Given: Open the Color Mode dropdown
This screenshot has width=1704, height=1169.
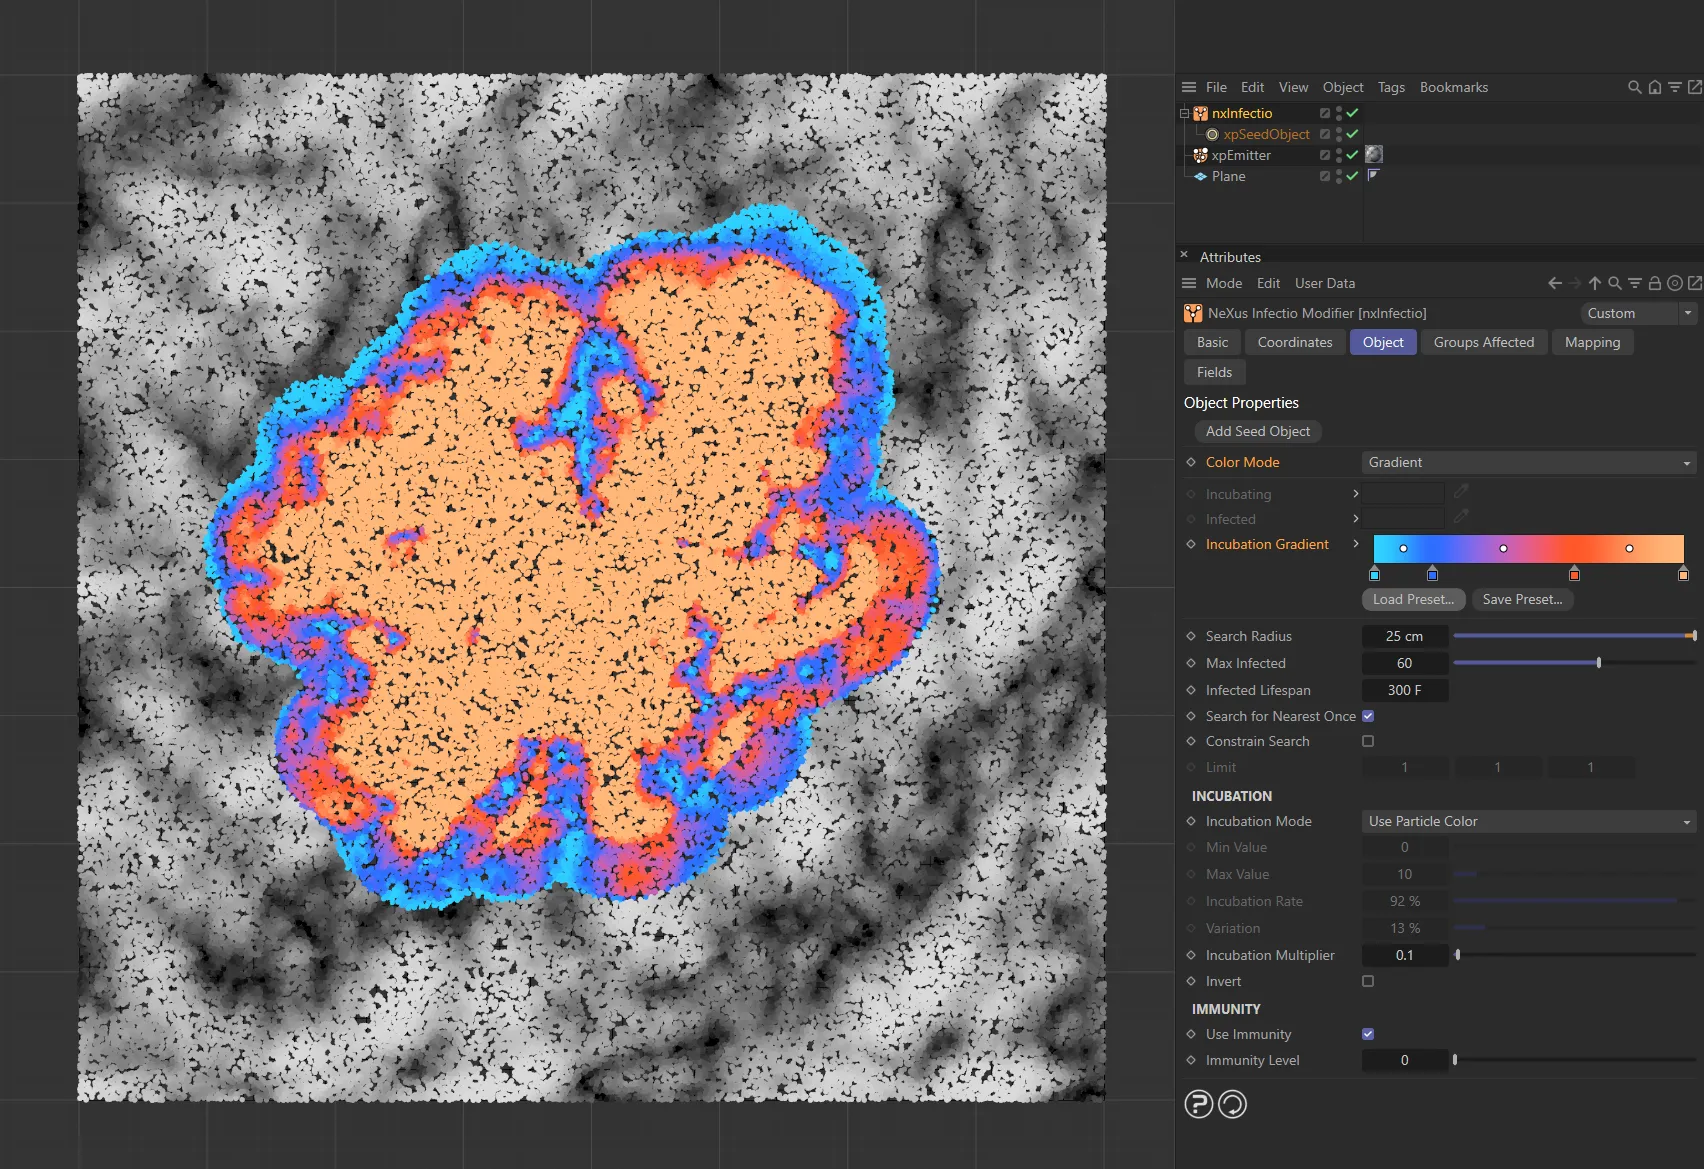Looking at the screenshot, I should pyautogui.click(x=1528, y=462).
